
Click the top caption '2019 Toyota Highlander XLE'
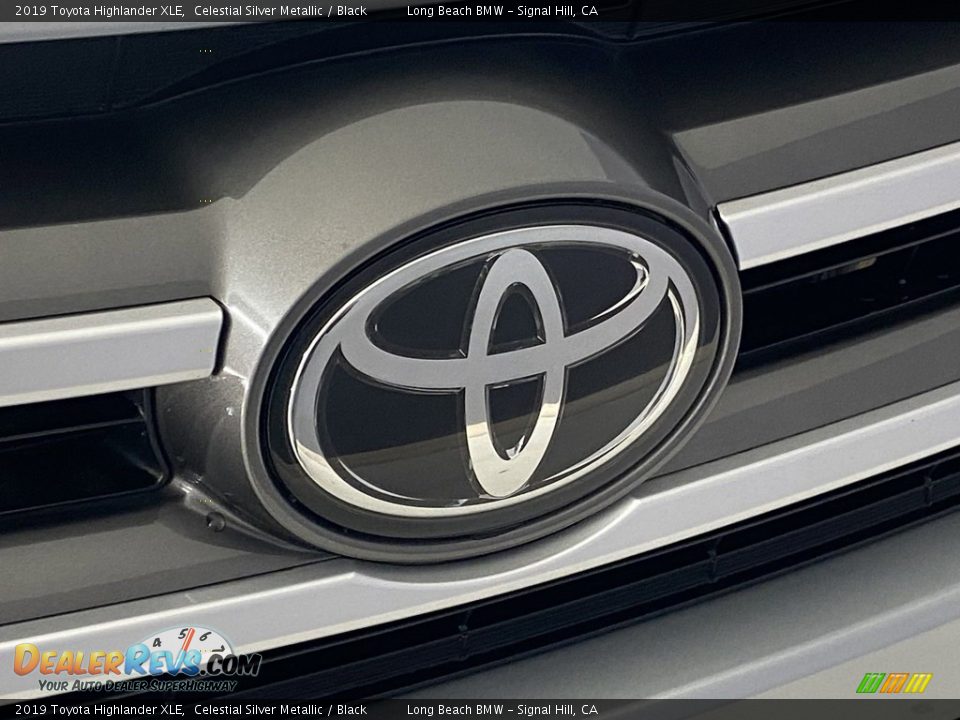pyautogui.click(x=100, y=10)
